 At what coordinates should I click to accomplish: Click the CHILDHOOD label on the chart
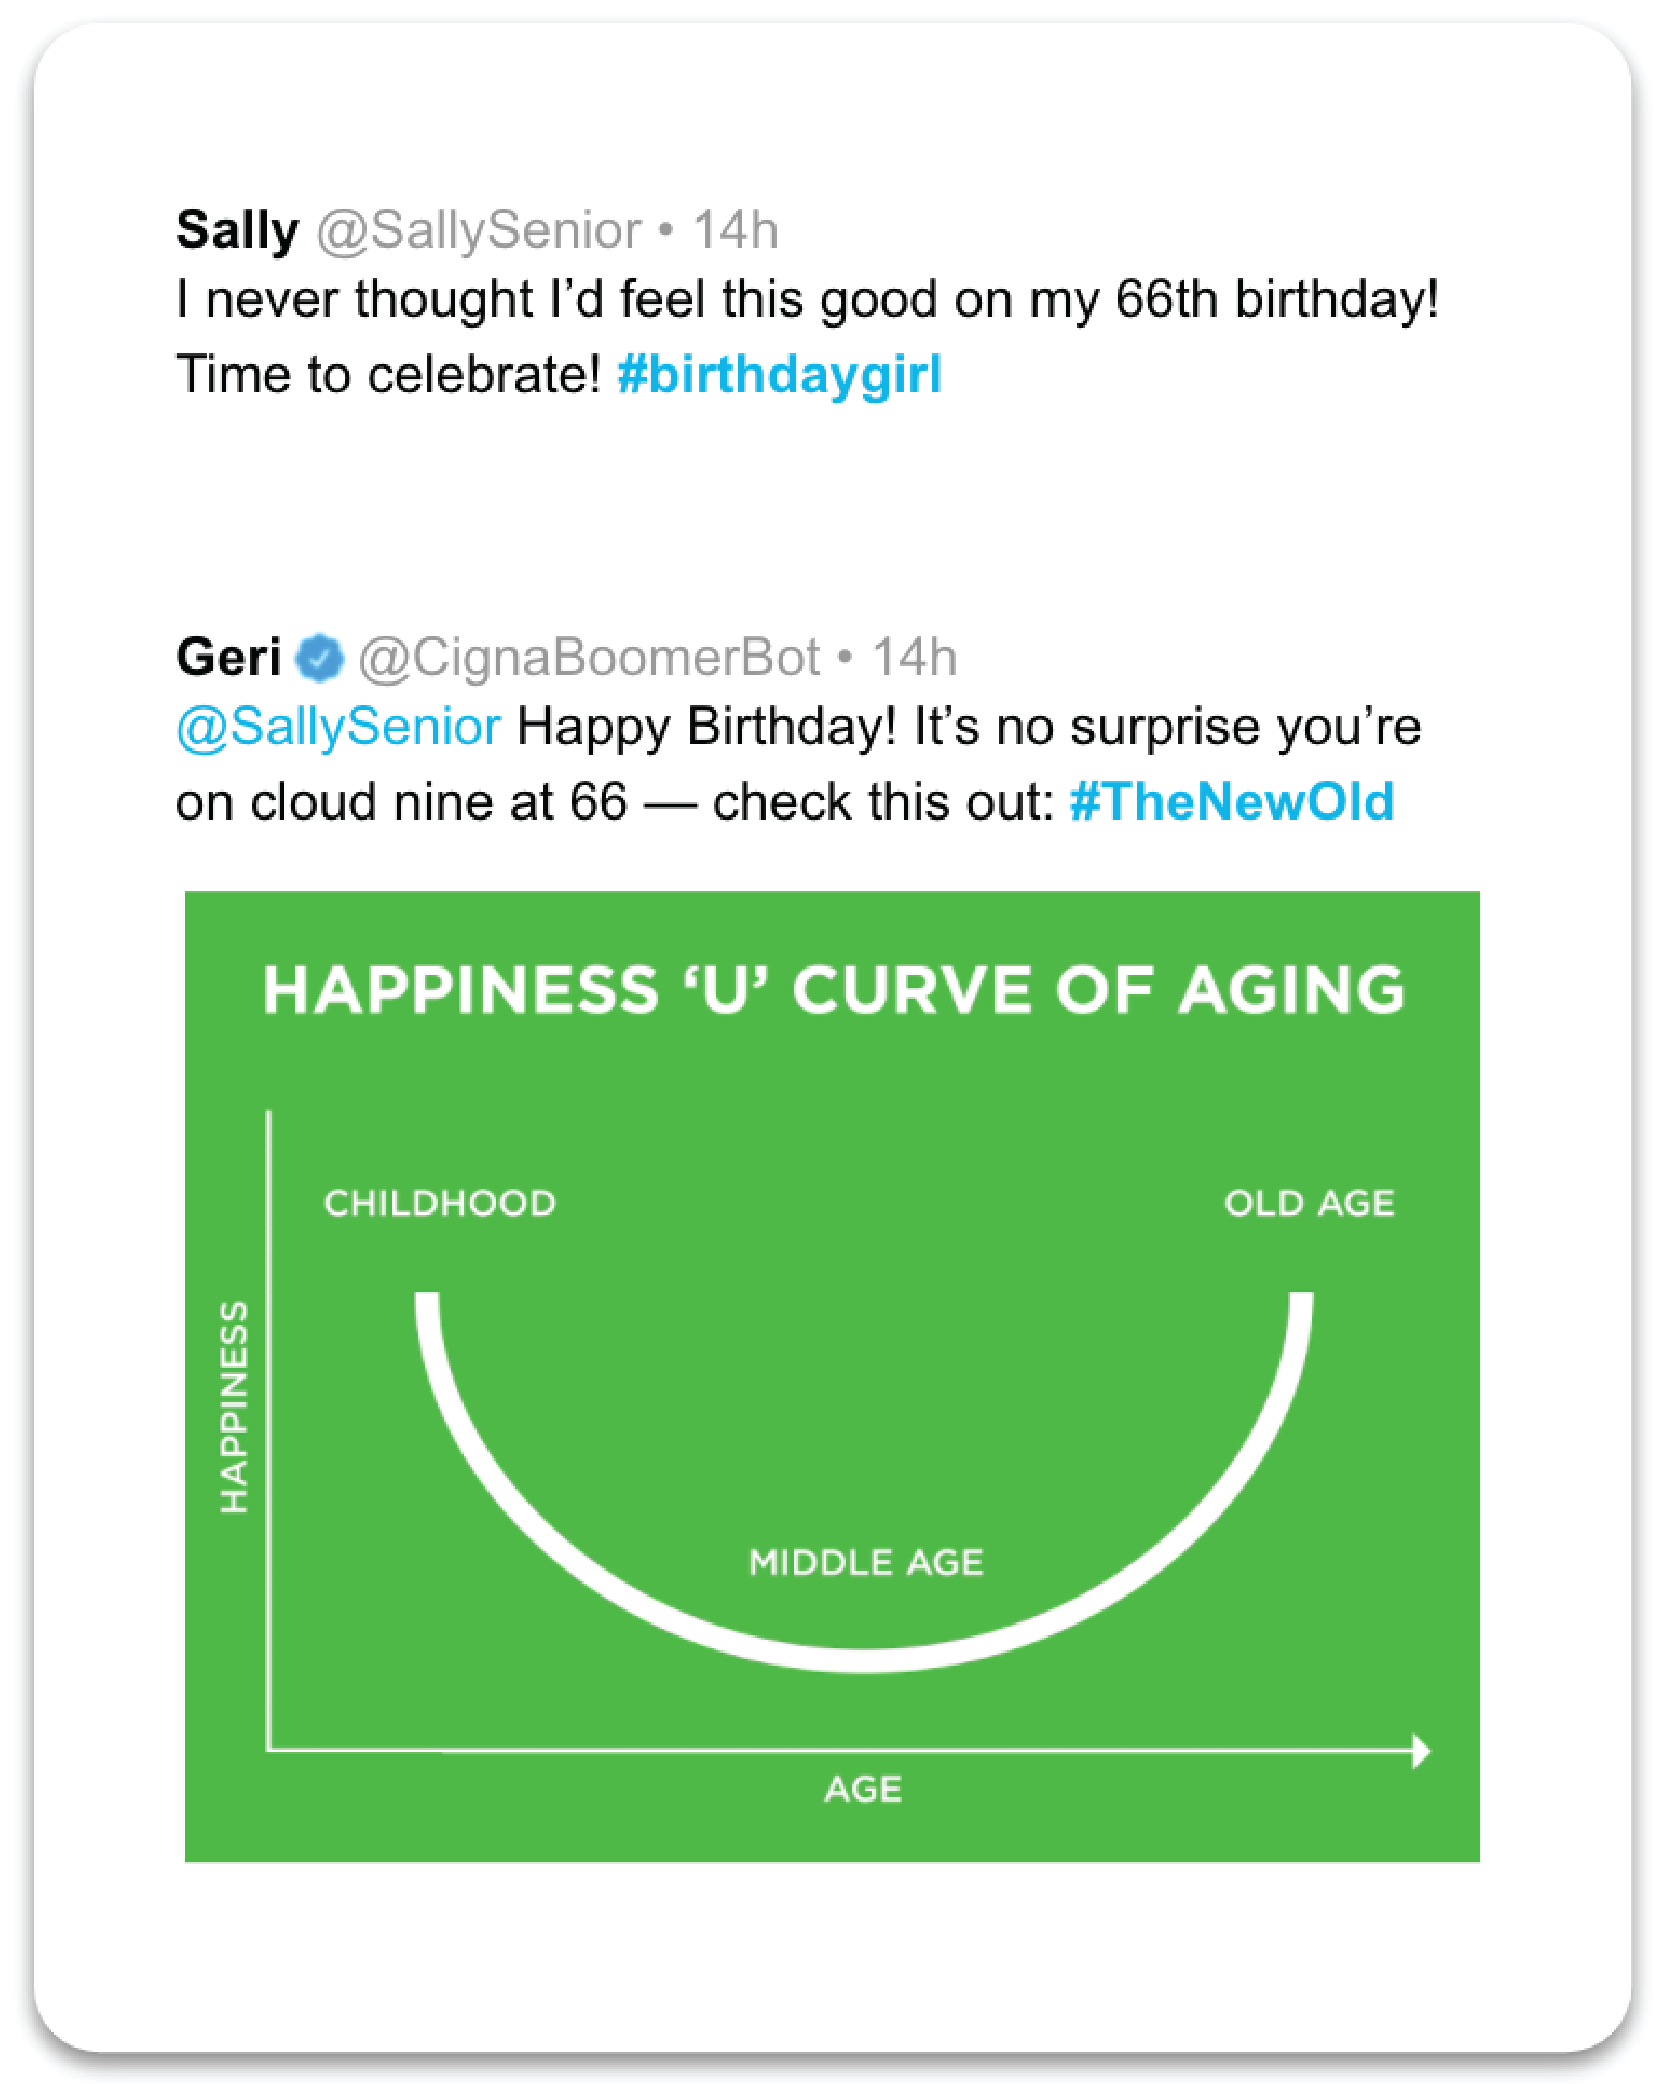coord(440,1203)
